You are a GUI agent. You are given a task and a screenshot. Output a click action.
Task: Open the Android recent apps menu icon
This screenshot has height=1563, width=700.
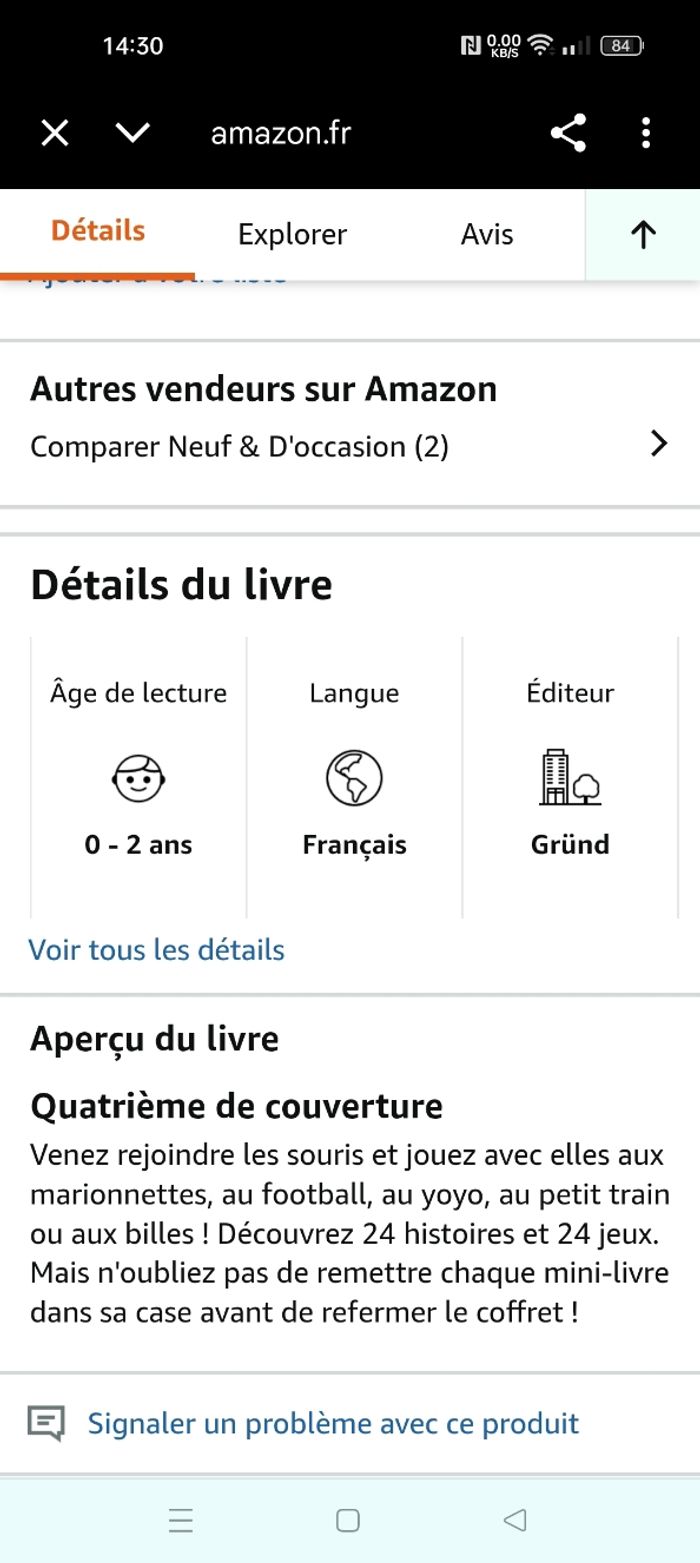pos(181,1521)
